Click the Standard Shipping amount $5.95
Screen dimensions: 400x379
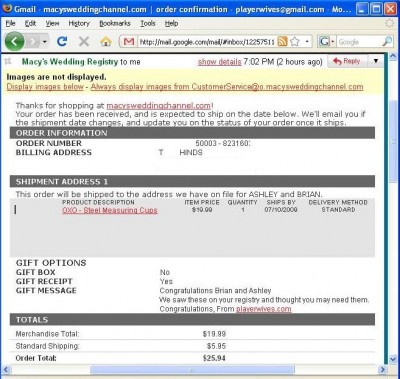[216, 346]
